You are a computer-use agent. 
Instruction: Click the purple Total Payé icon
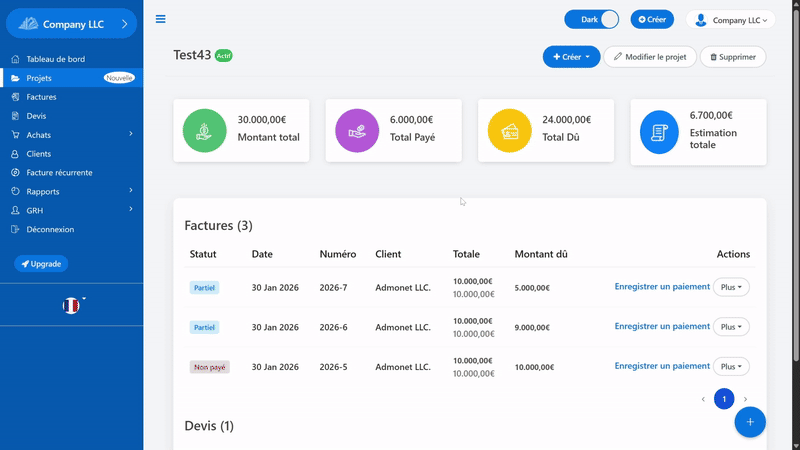(x=356, y=131)
